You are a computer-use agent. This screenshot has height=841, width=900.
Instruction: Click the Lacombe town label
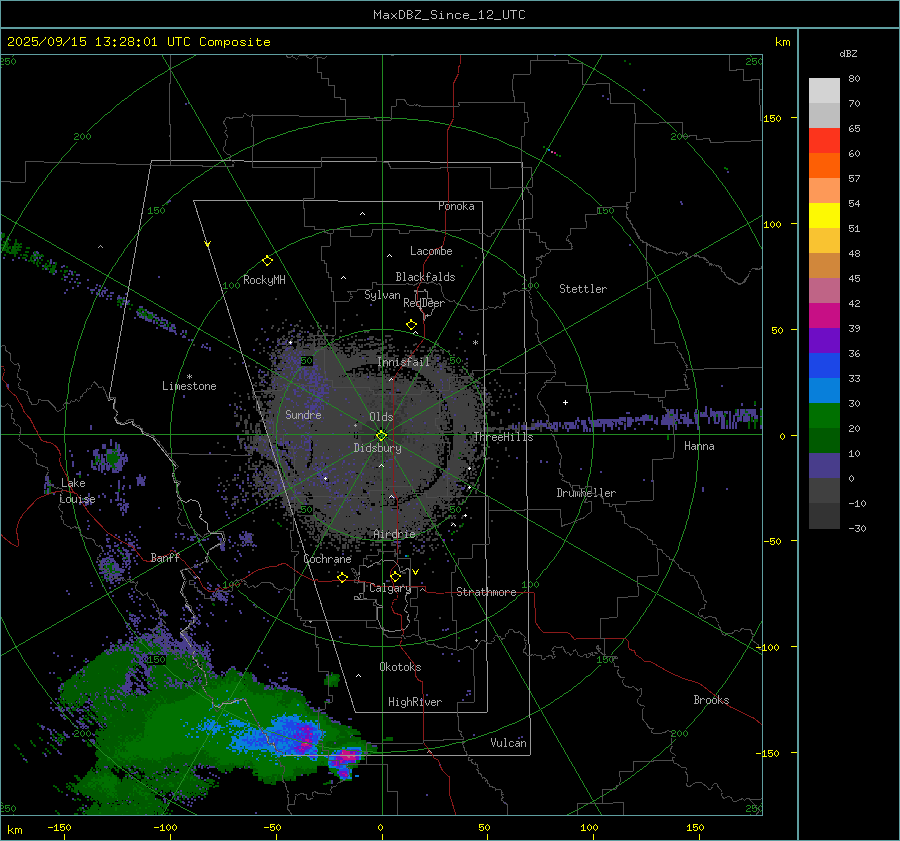click(431, 251)
